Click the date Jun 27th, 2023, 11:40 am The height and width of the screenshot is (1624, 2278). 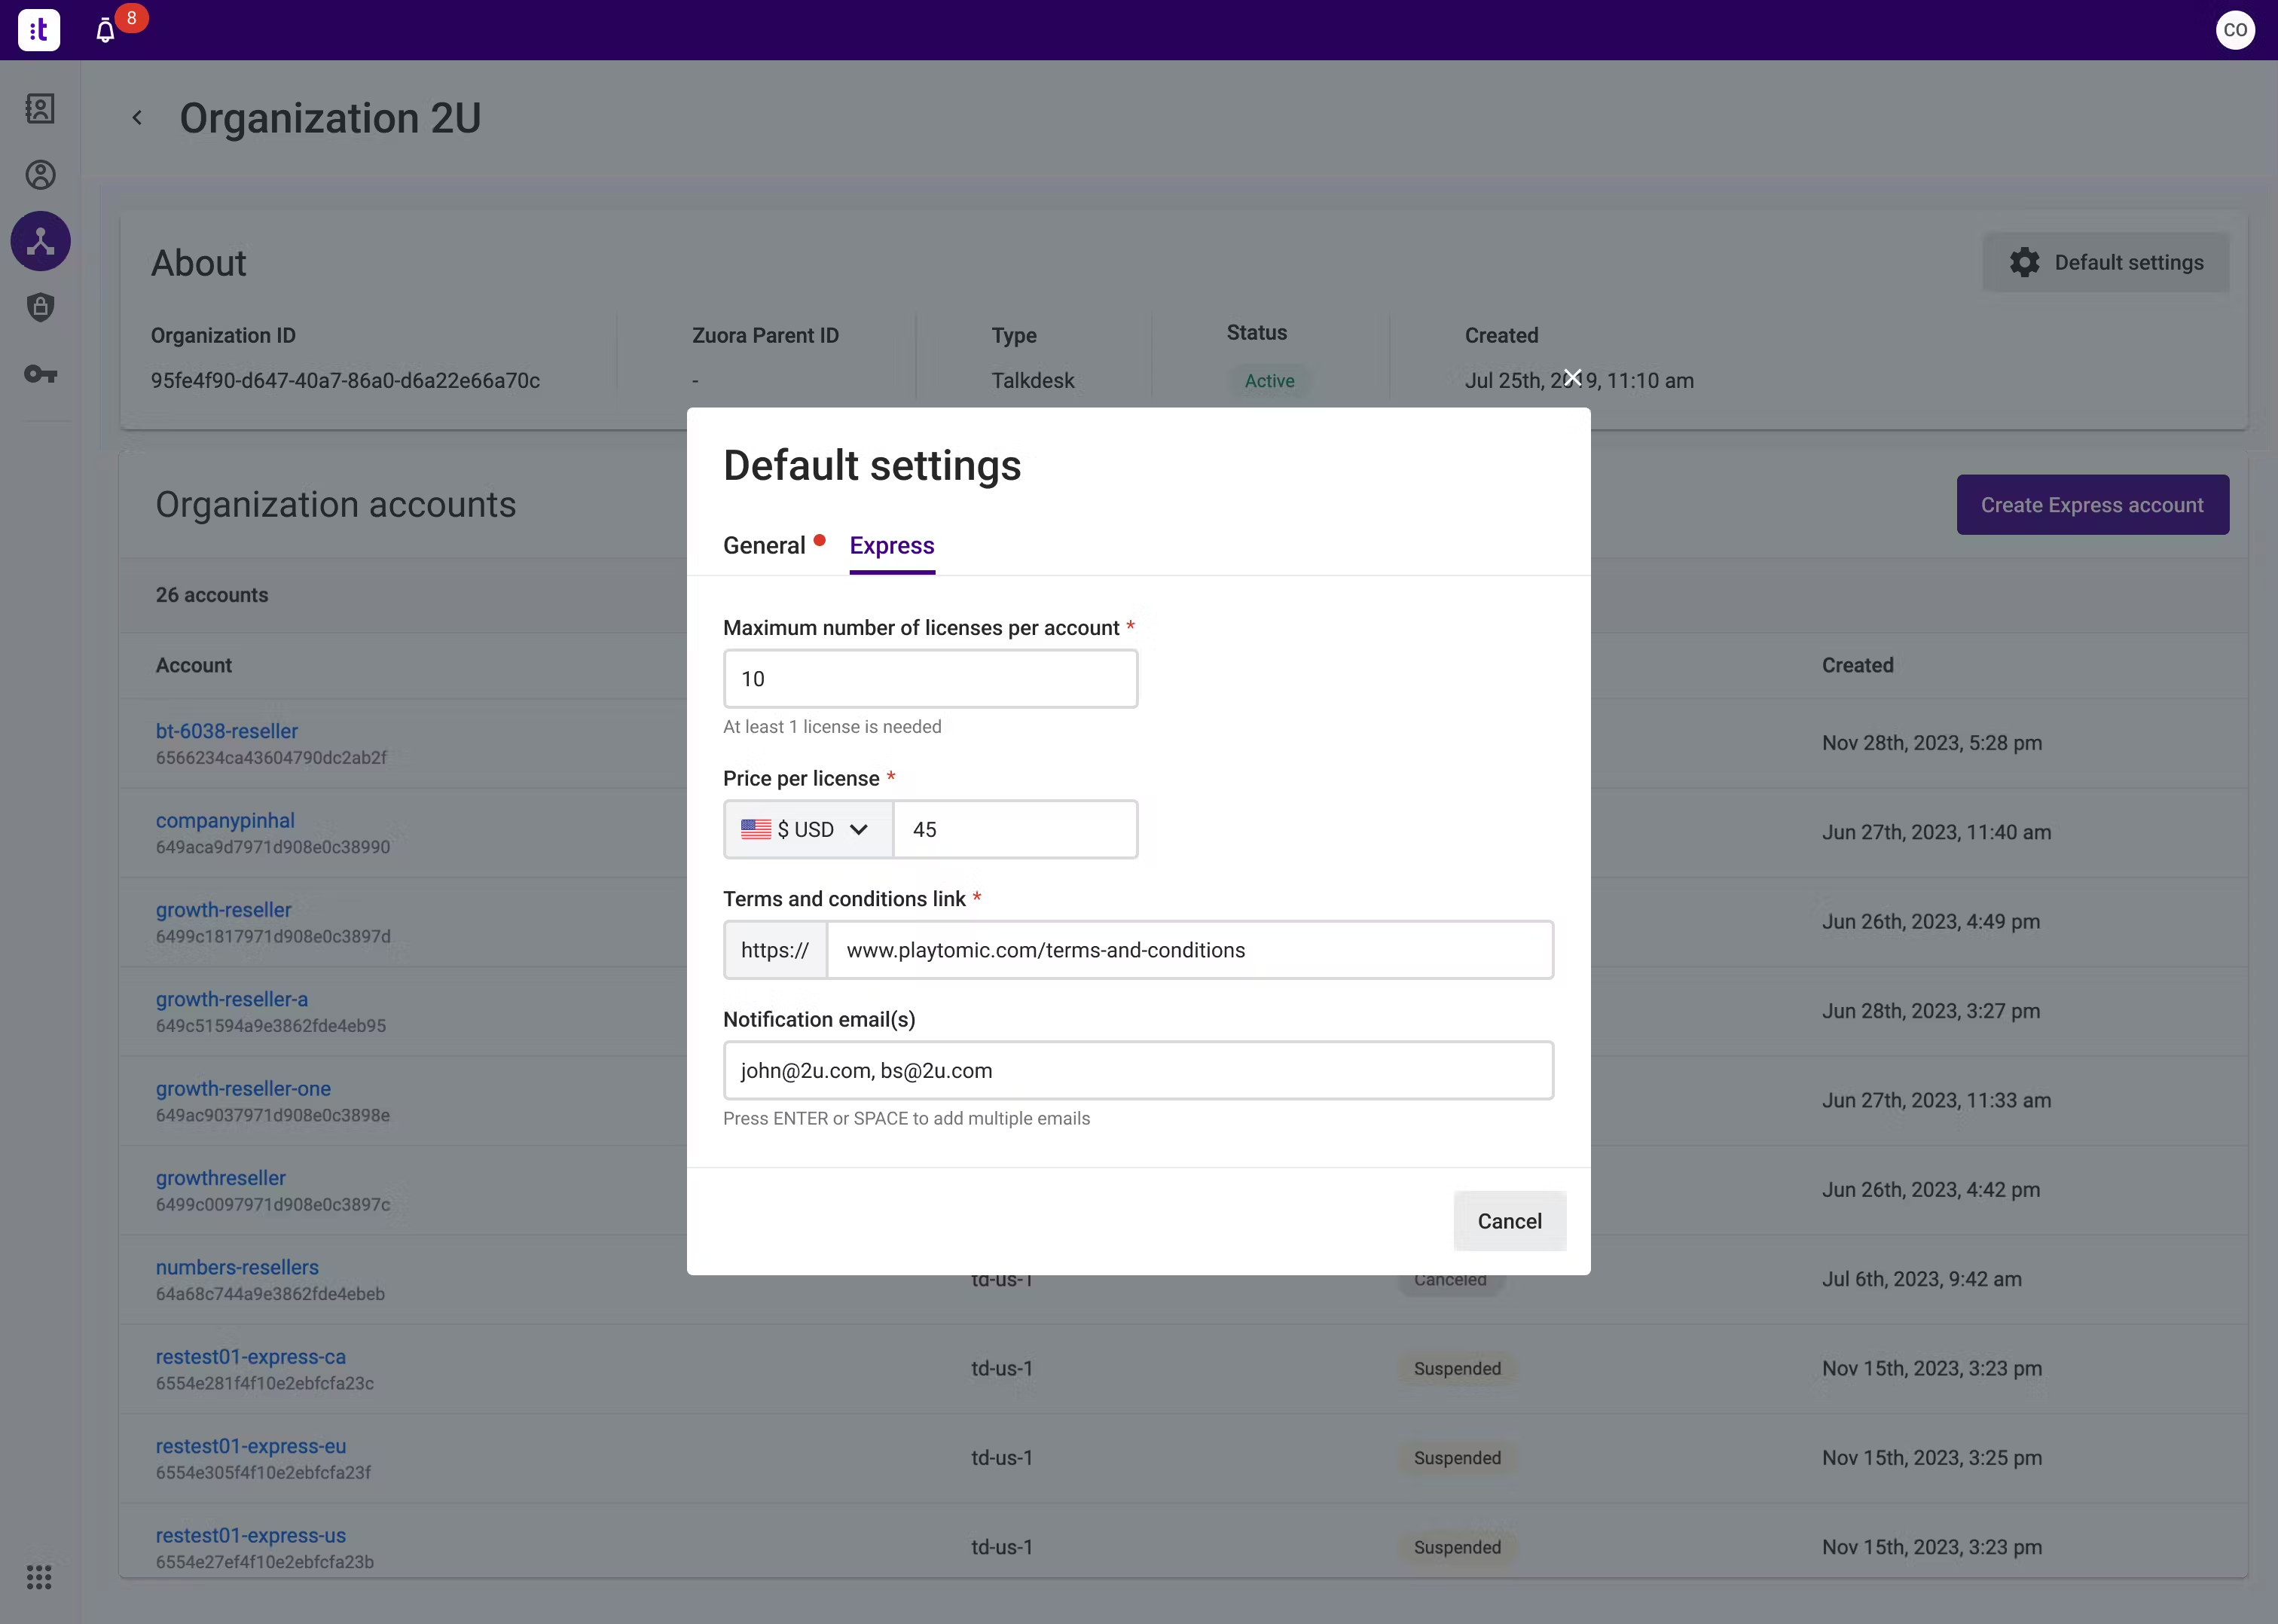click(x=1936, y=832)
